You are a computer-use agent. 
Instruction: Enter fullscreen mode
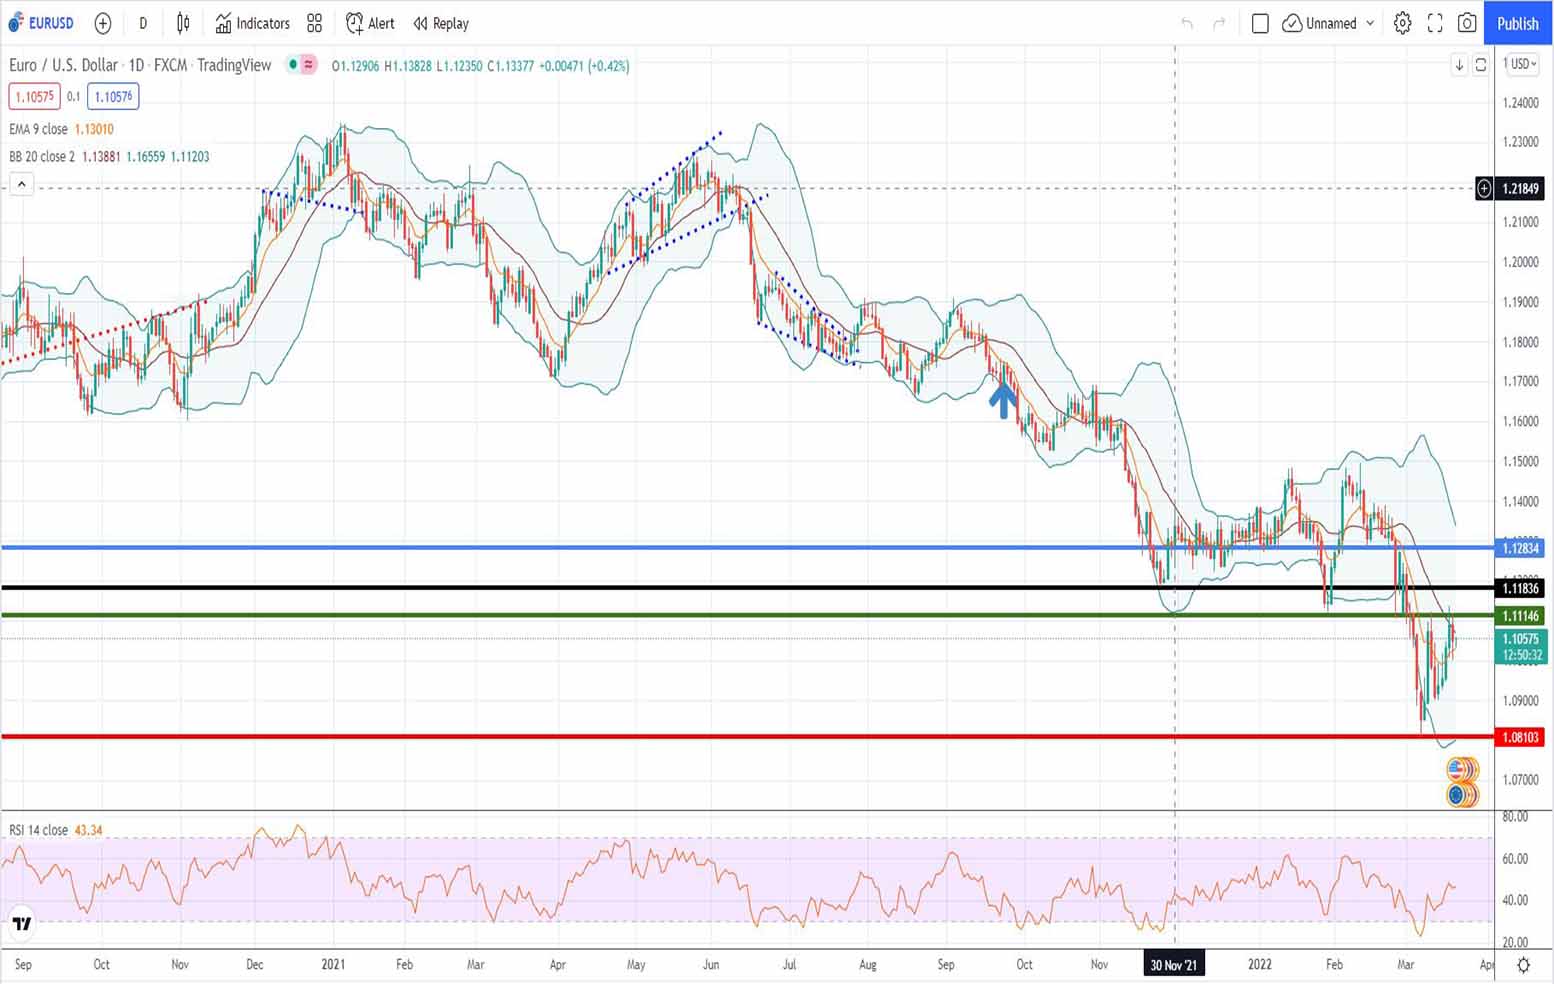(1435, 23)
